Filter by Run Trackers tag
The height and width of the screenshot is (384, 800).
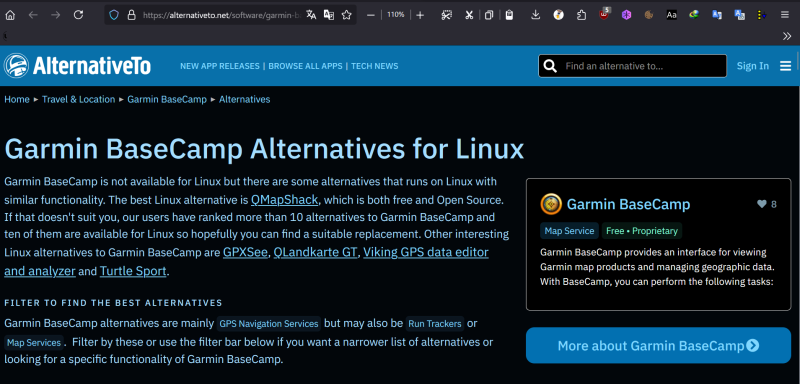pyautogui.click(x=435, y=324)
